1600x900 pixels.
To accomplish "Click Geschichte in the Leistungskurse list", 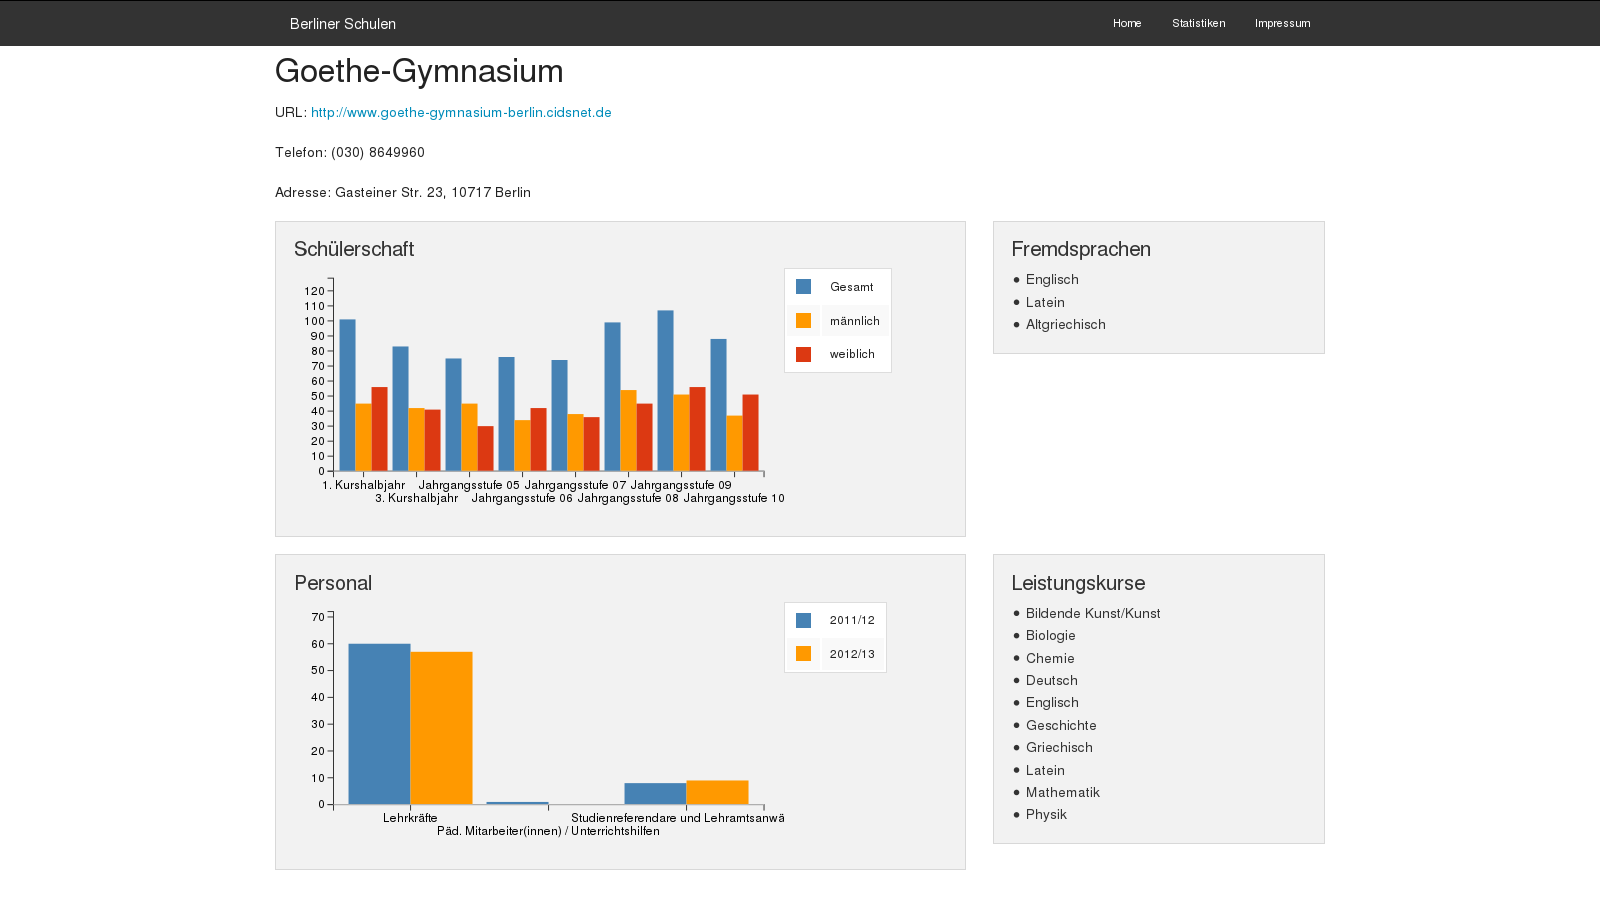I will 1061,725.
